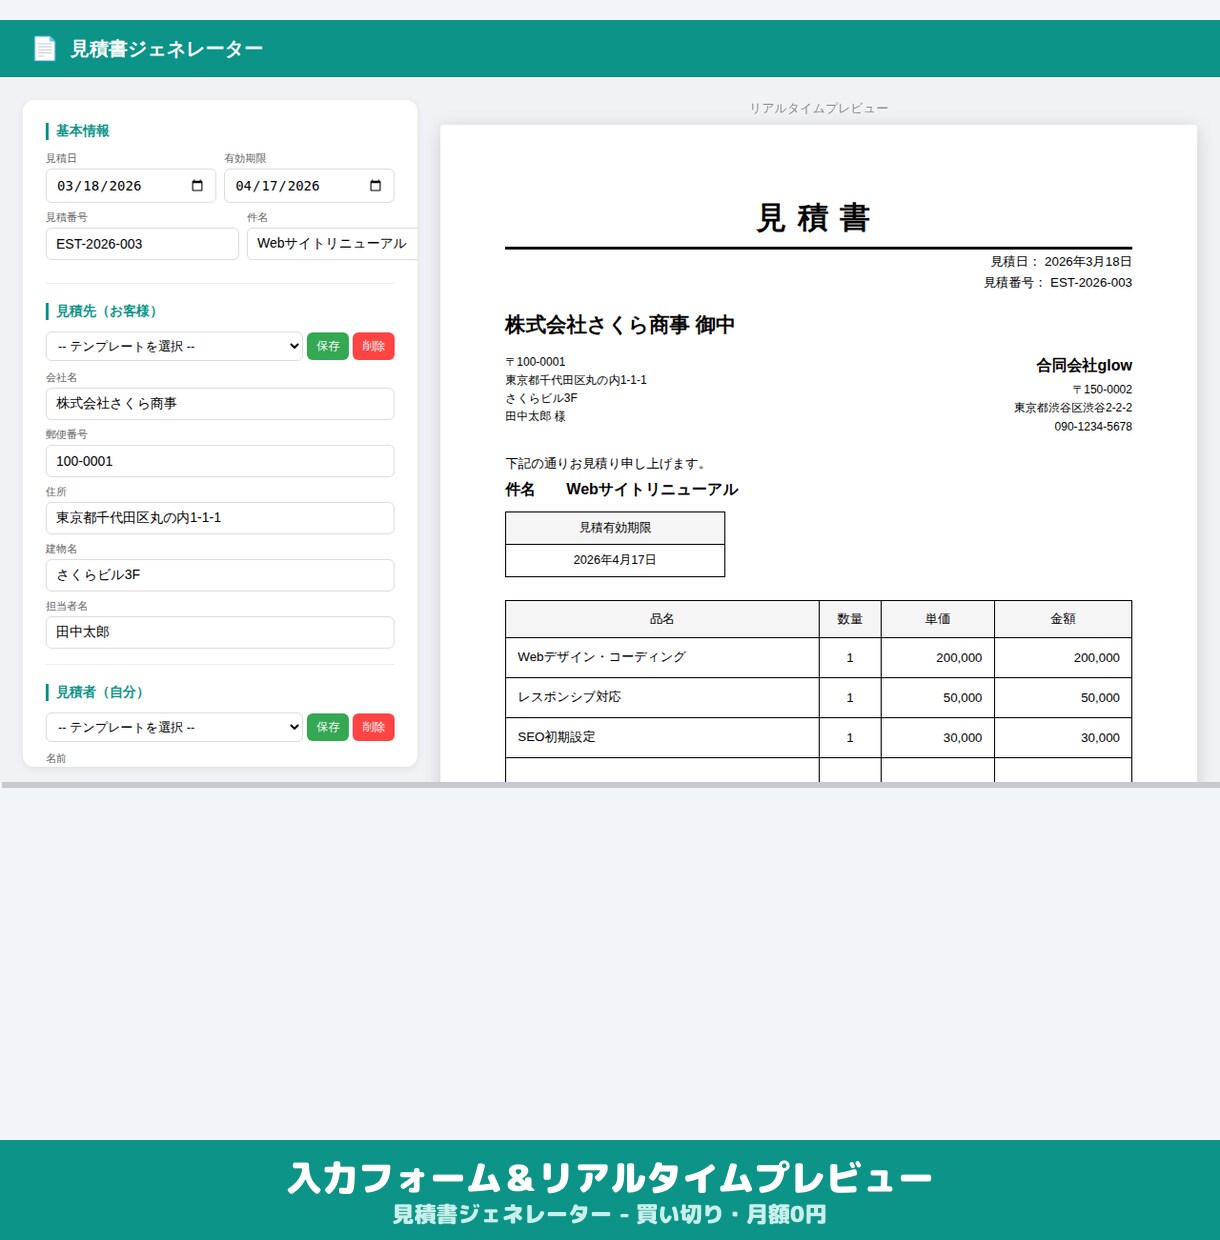Click 単価 column header in table
The image size is (1220, 1240).
pos(938,619)
